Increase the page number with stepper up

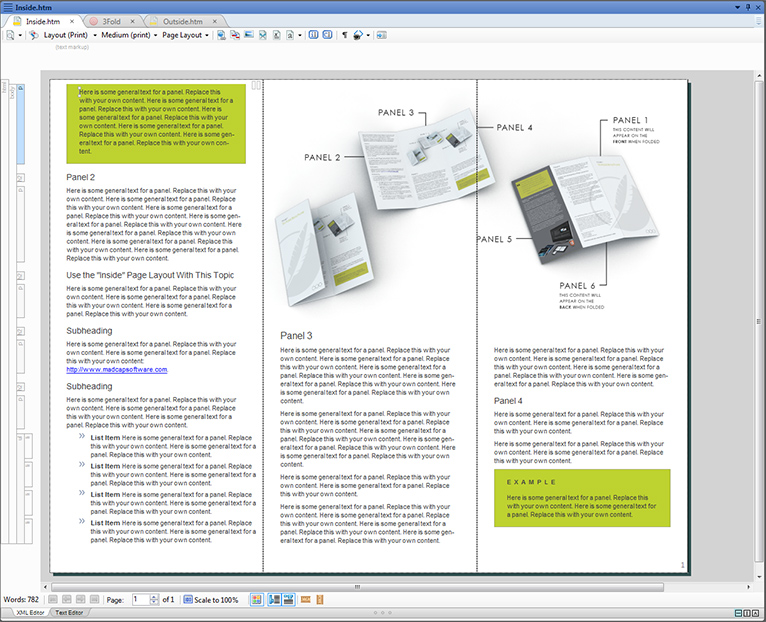[x=154, y=597]
